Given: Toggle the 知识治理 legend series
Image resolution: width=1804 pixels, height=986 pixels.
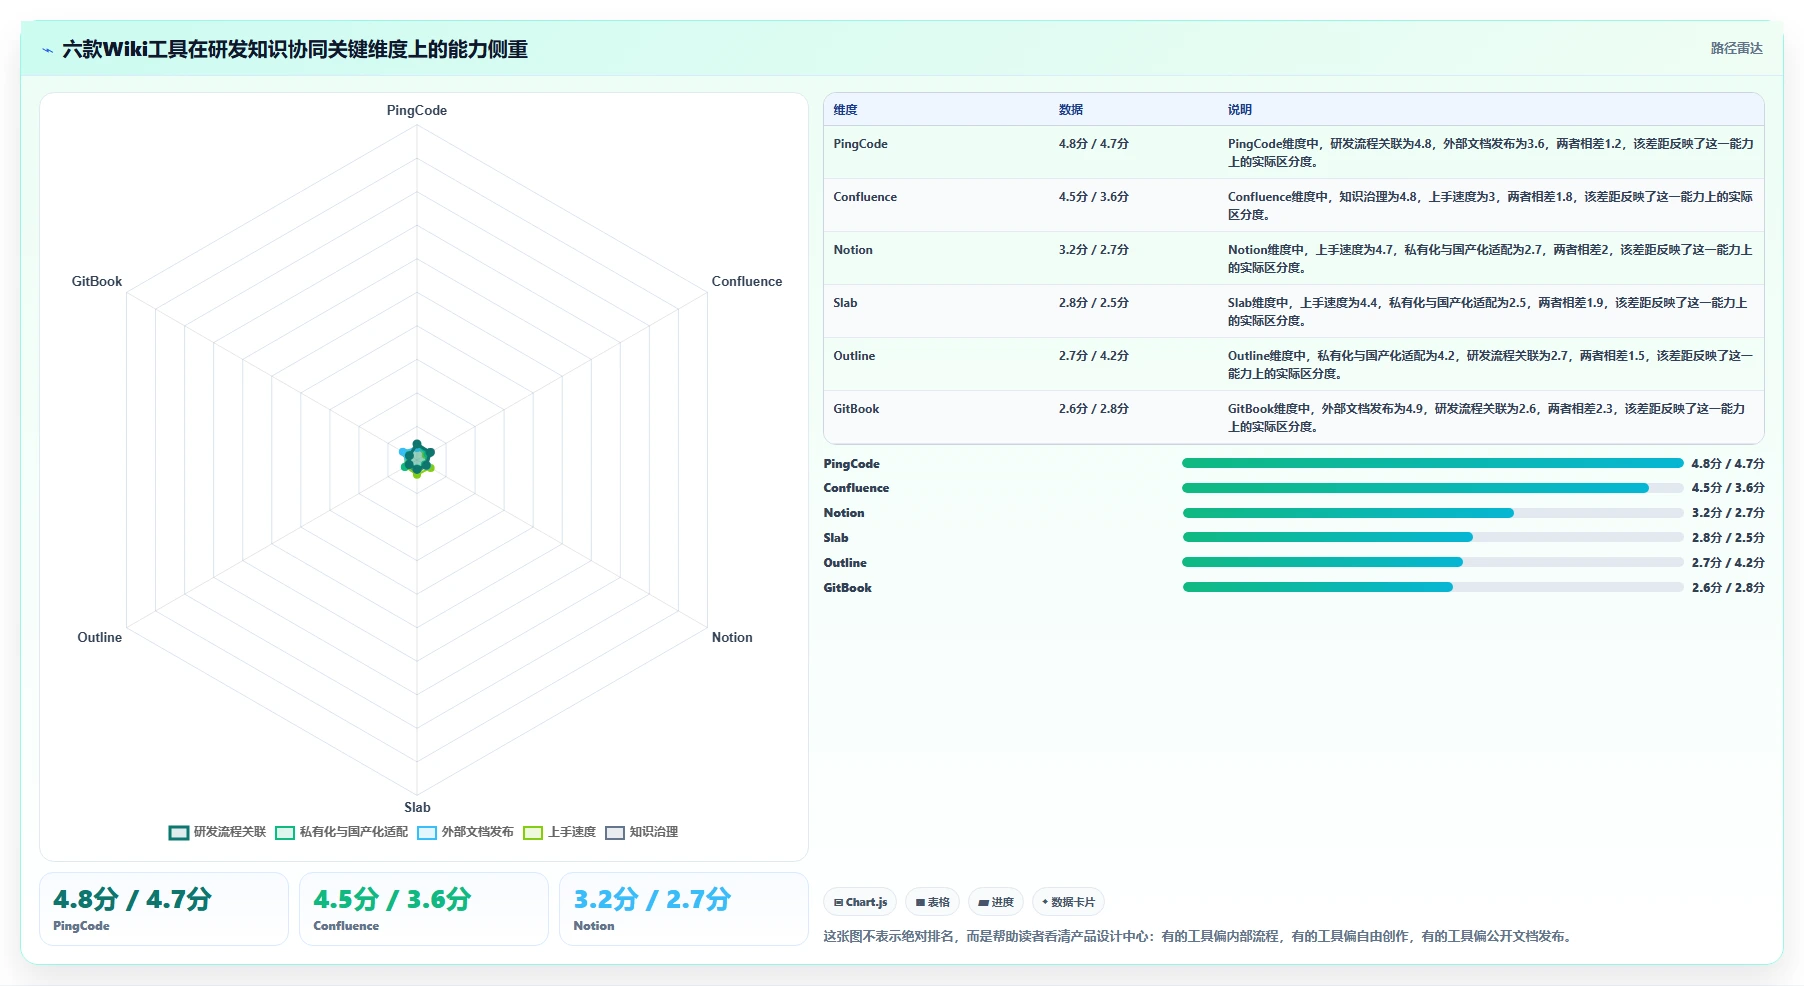Looking at the screenshot, I should click(x=642, y=832).
